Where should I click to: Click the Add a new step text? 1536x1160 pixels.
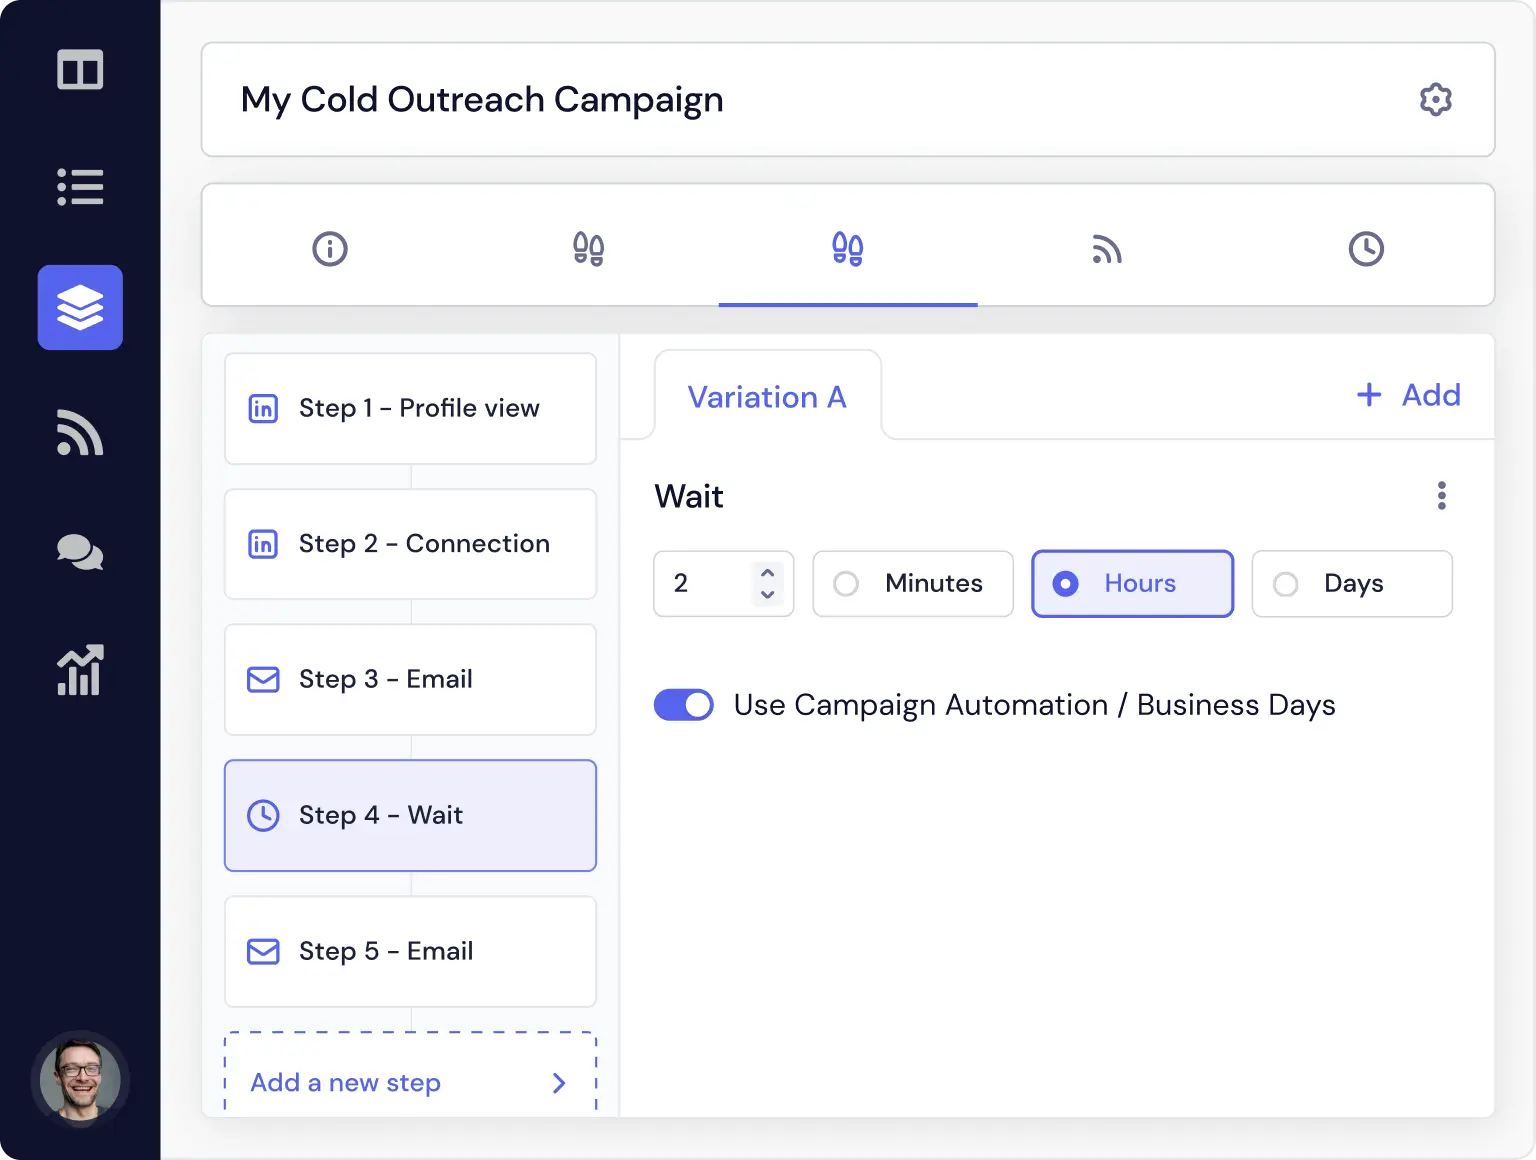pyautogui.click(x=346, y=1083)
